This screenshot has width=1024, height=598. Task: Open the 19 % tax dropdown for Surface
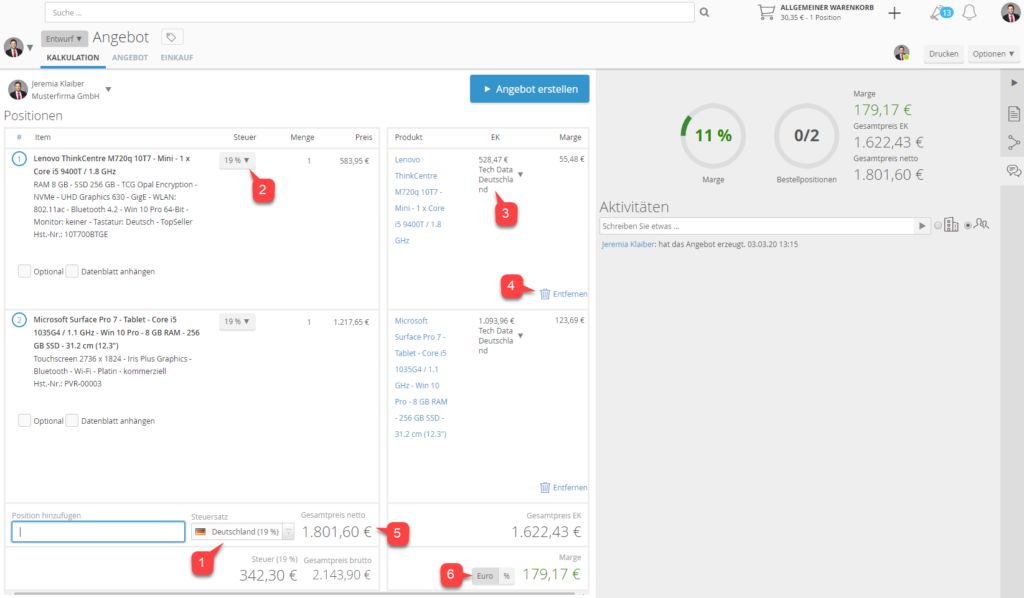[x=236, y=321]
